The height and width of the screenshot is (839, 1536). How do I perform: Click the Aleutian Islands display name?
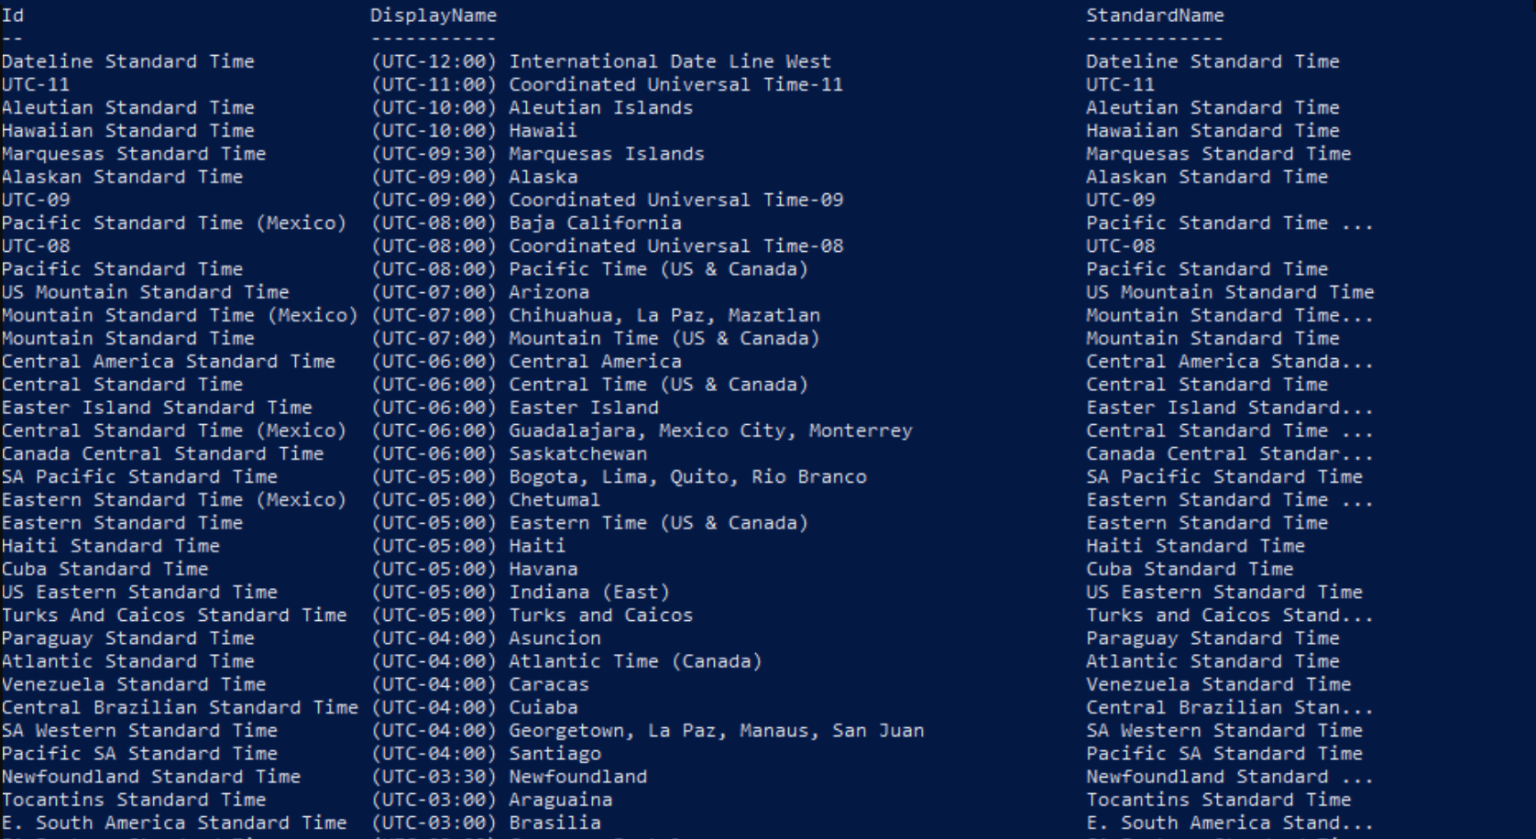600,107
